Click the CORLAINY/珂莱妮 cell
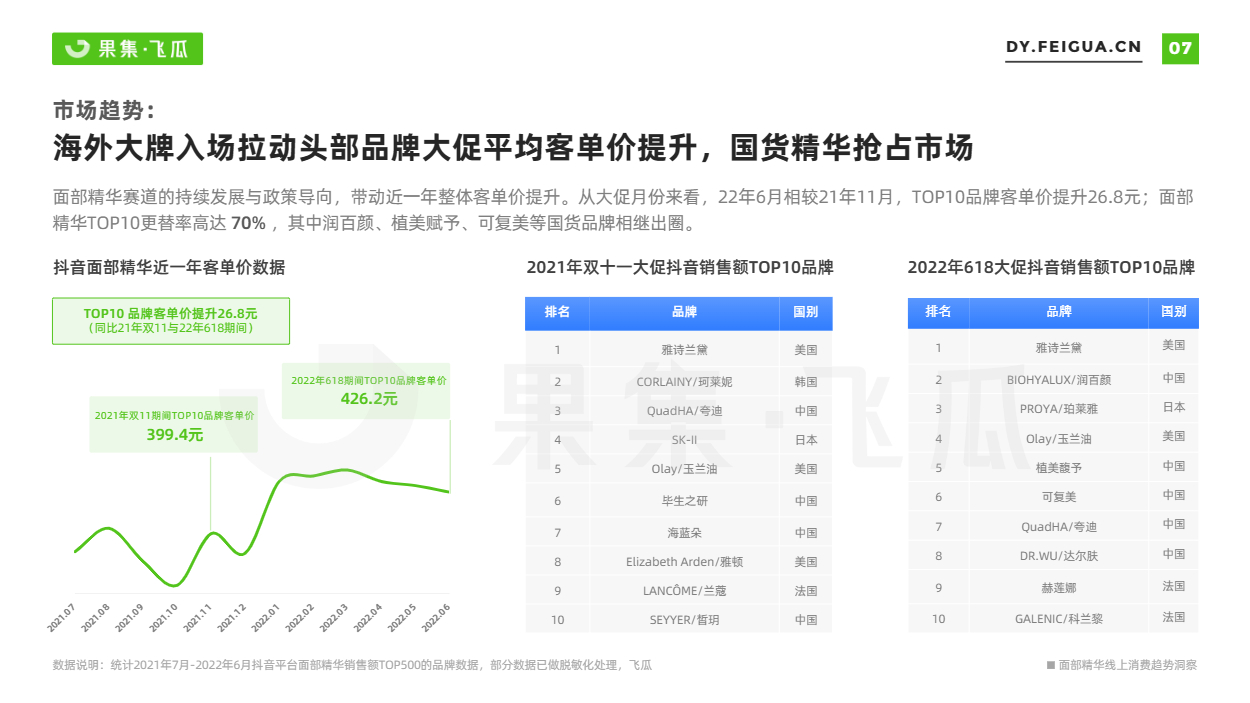This screenshot has height=703, width=1250. click(x=684, y=382)
